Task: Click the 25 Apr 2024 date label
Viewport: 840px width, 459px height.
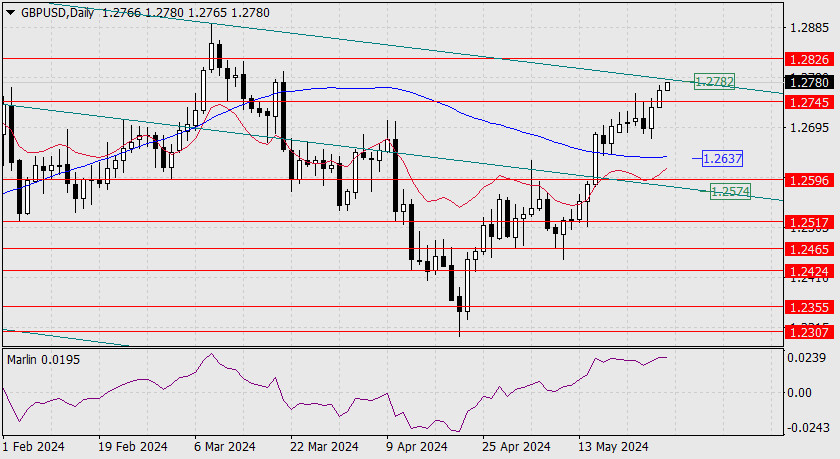Action: click(x=516, y=446)
